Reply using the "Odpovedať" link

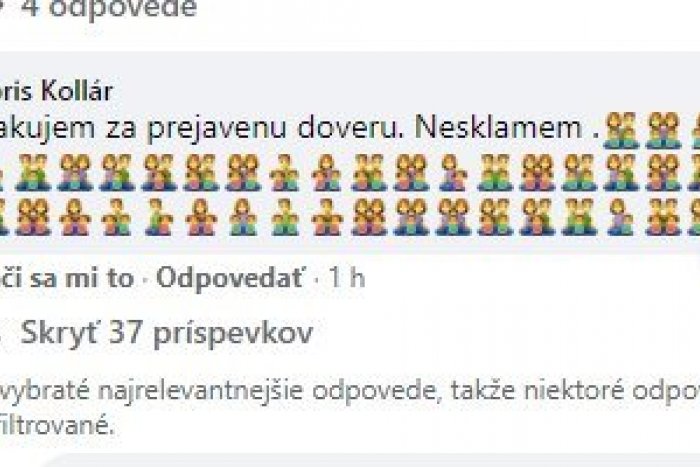pyautogui.click(x=231, y=278)
